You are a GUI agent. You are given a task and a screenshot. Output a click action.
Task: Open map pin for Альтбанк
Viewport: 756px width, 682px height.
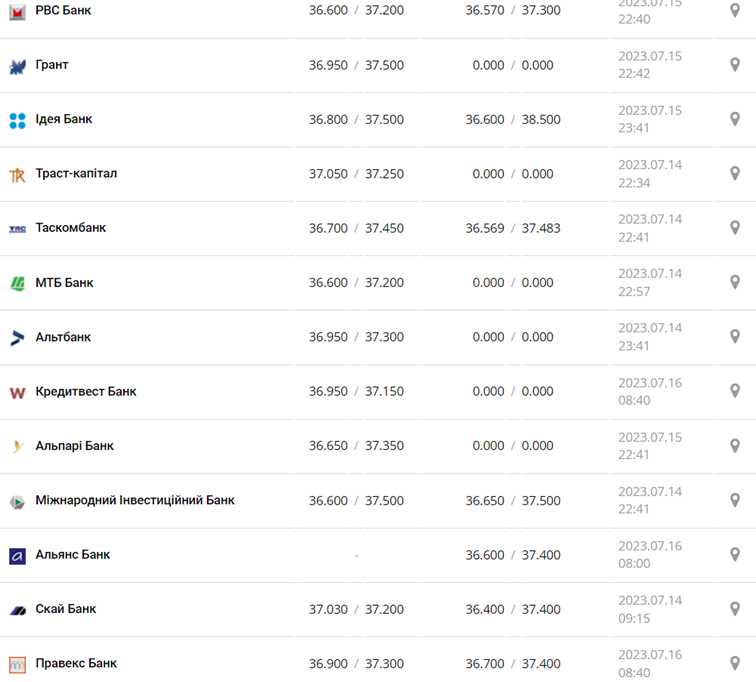coord(735,337)
